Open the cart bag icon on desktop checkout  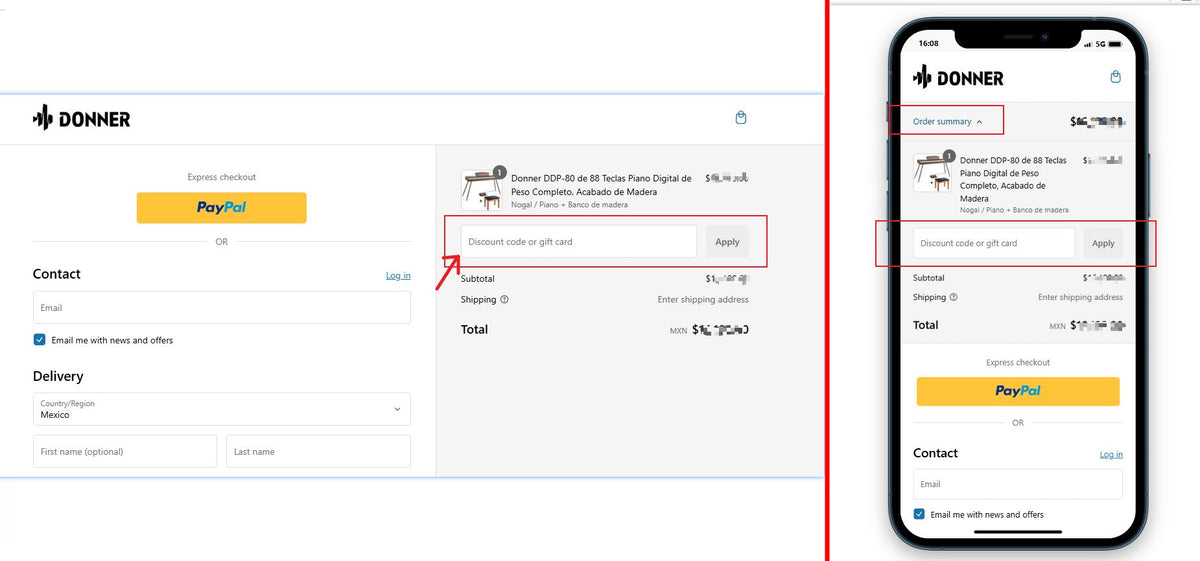741,118
